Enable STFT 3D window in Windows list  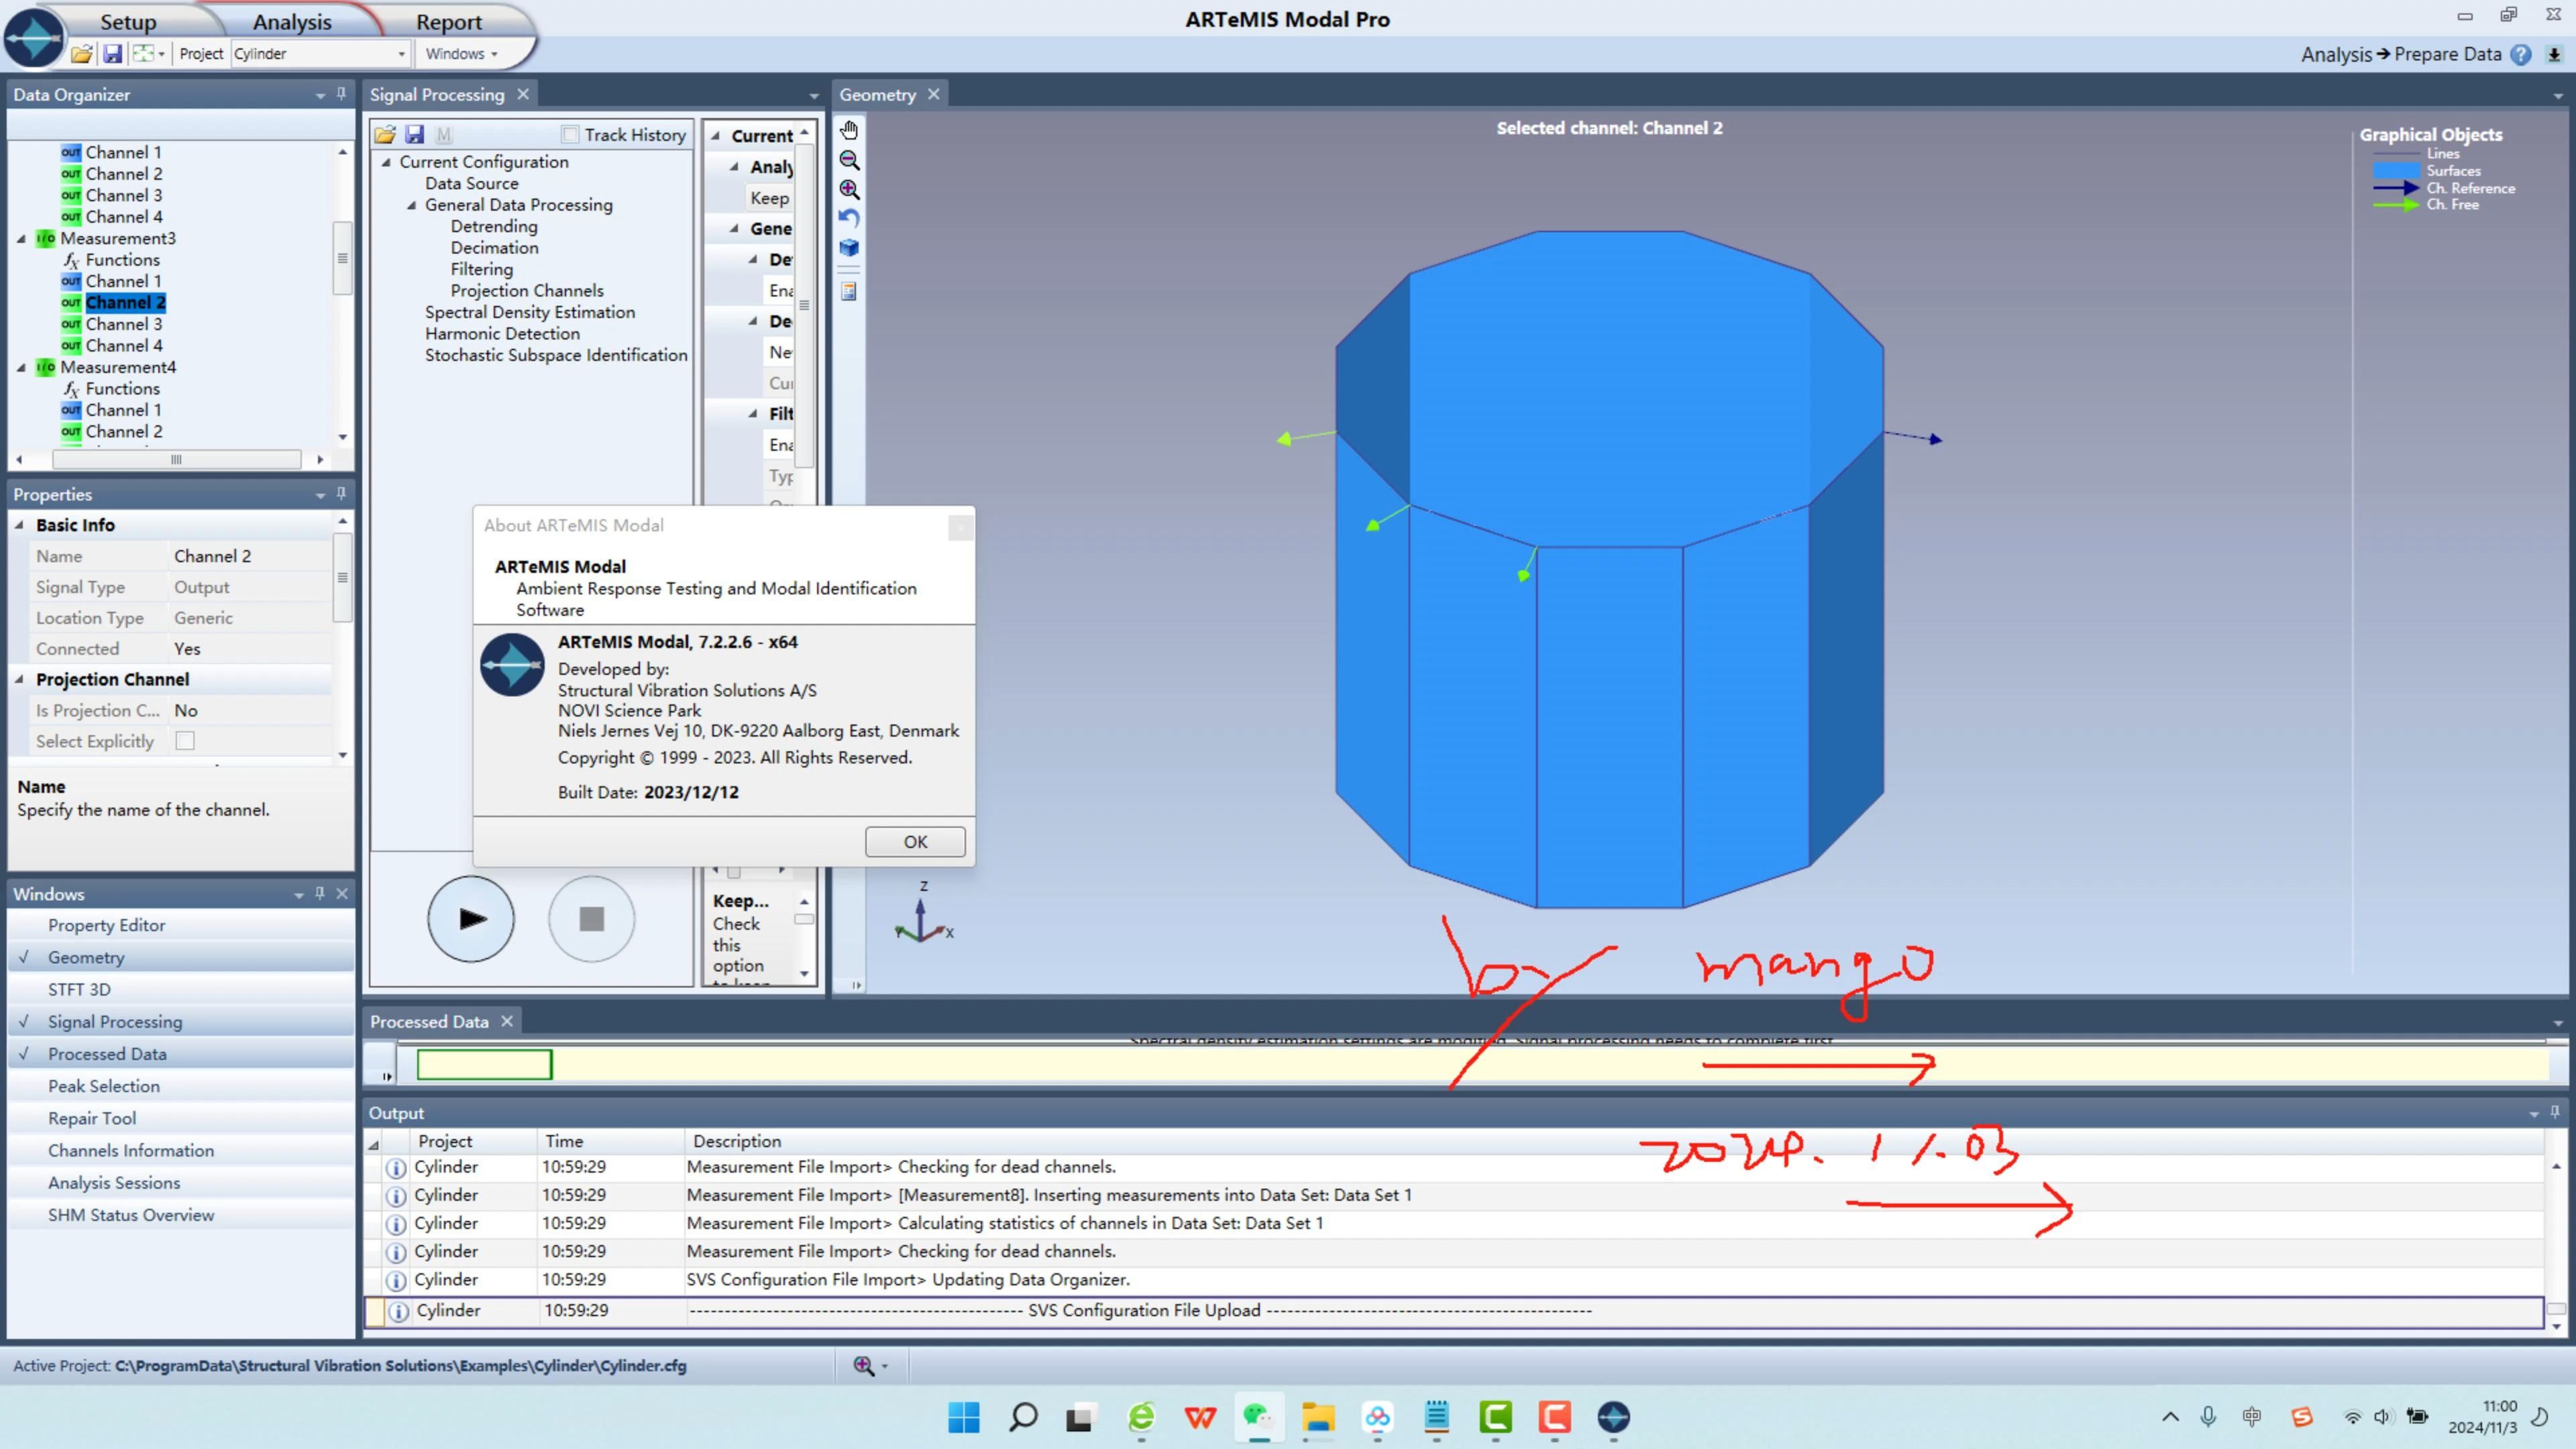coord(181,989)
